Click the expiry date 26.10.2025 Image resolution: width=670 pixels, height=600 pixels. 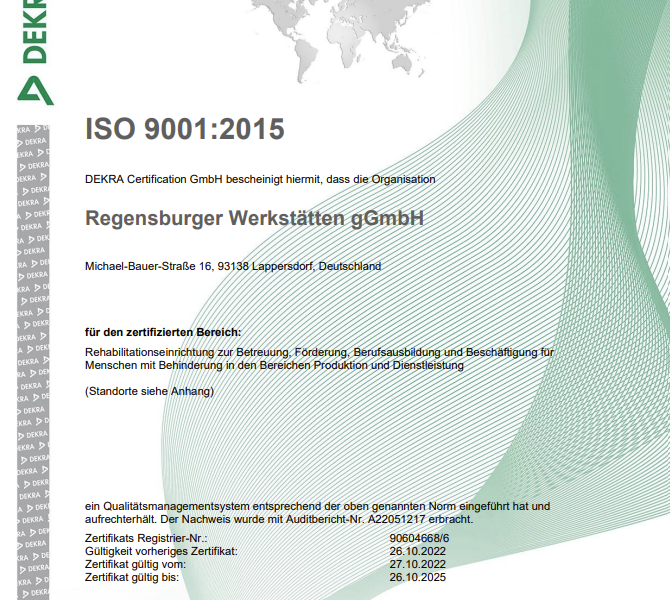[x=417, y=577]
